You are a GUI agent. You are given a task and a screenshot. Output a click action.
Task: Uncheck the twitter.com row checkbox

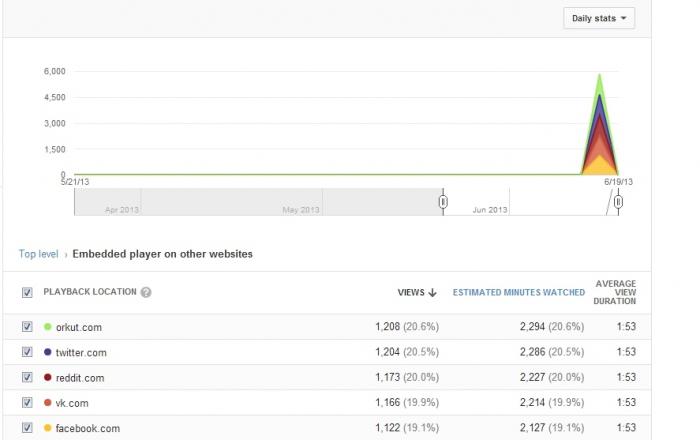(x=27, y=352)
